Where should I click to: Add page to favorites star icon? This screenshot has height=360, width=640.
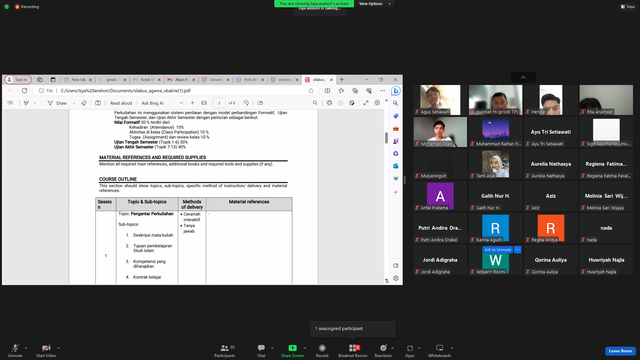[x=311, y=91]
